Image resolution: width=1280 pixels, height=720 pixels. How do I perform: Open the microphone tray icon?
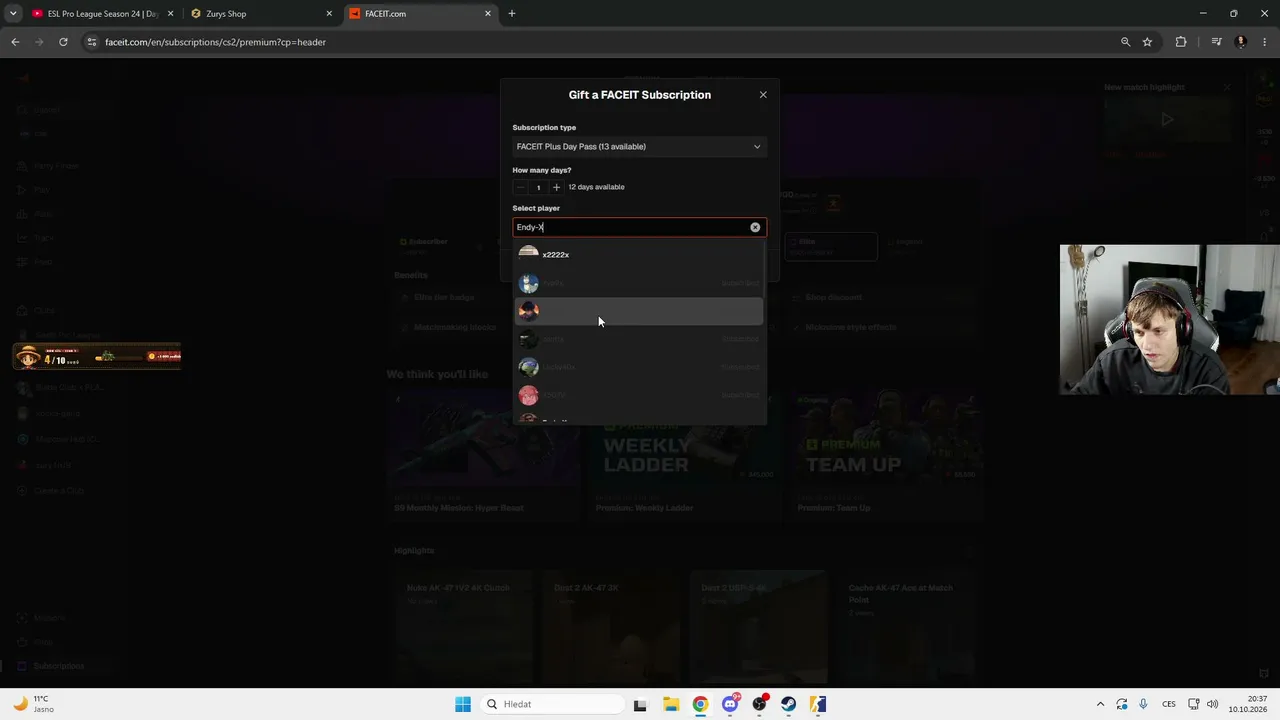(x=1143, y=704)
